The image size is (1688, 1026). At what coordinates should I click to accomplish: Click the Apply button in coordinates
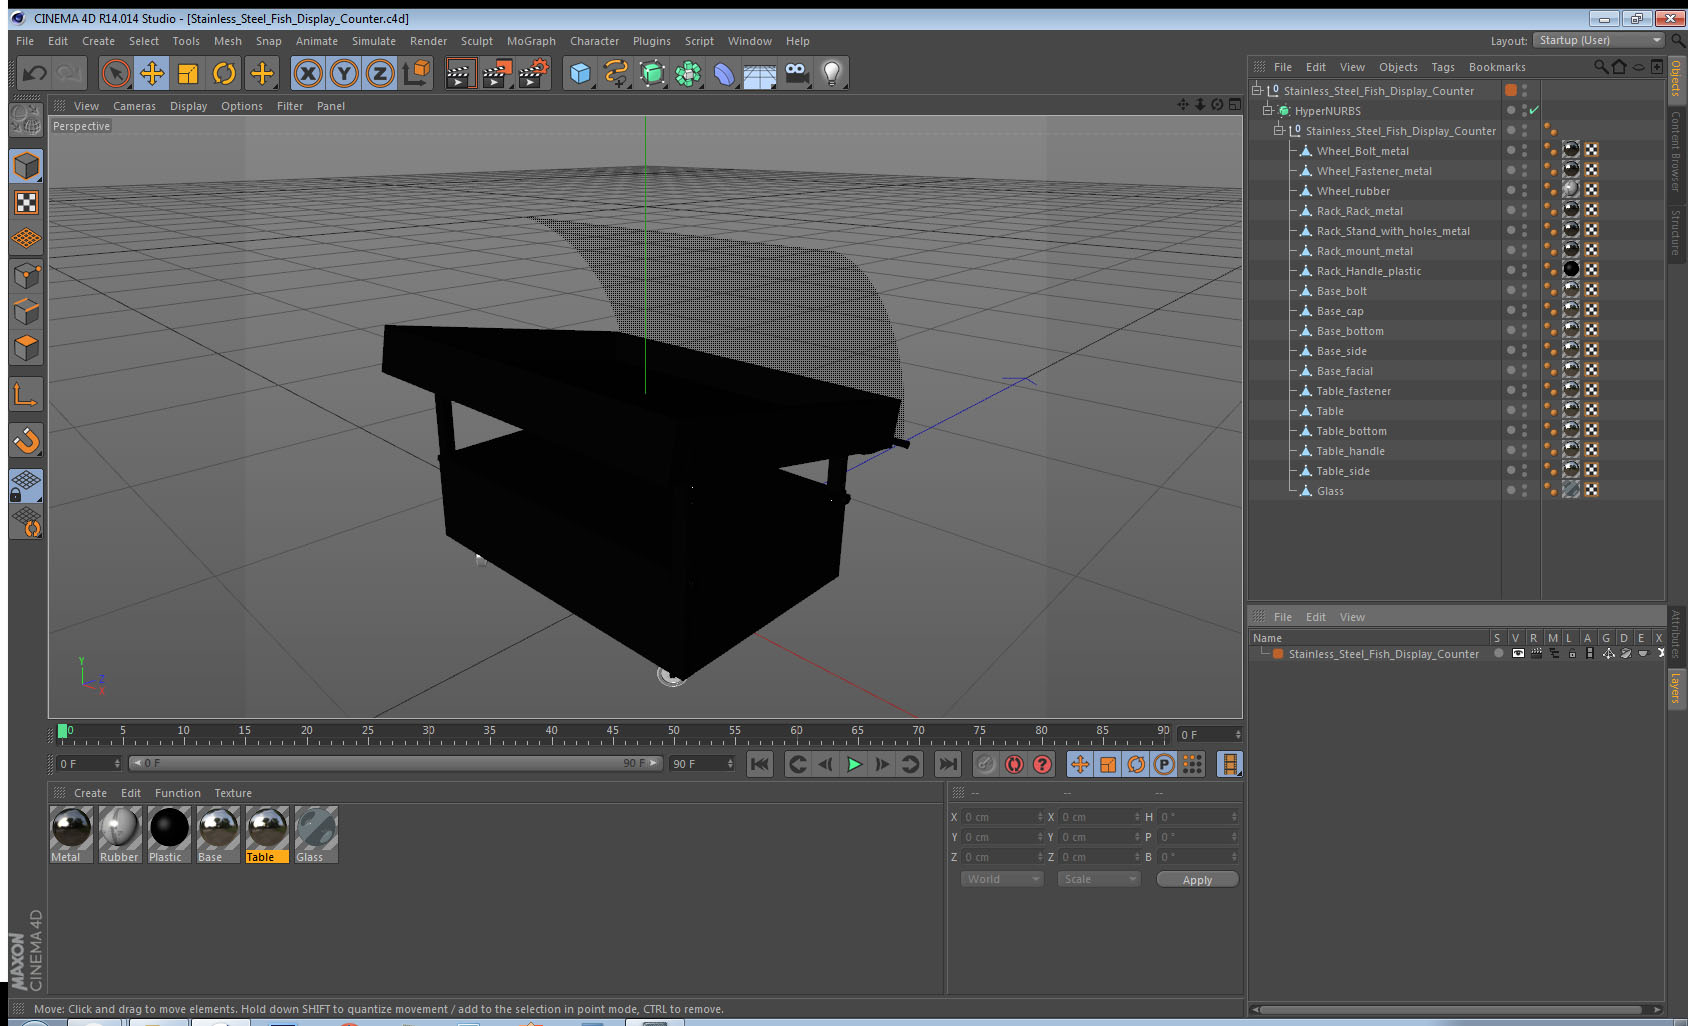pyautogui.click(x=1197, y=879)
